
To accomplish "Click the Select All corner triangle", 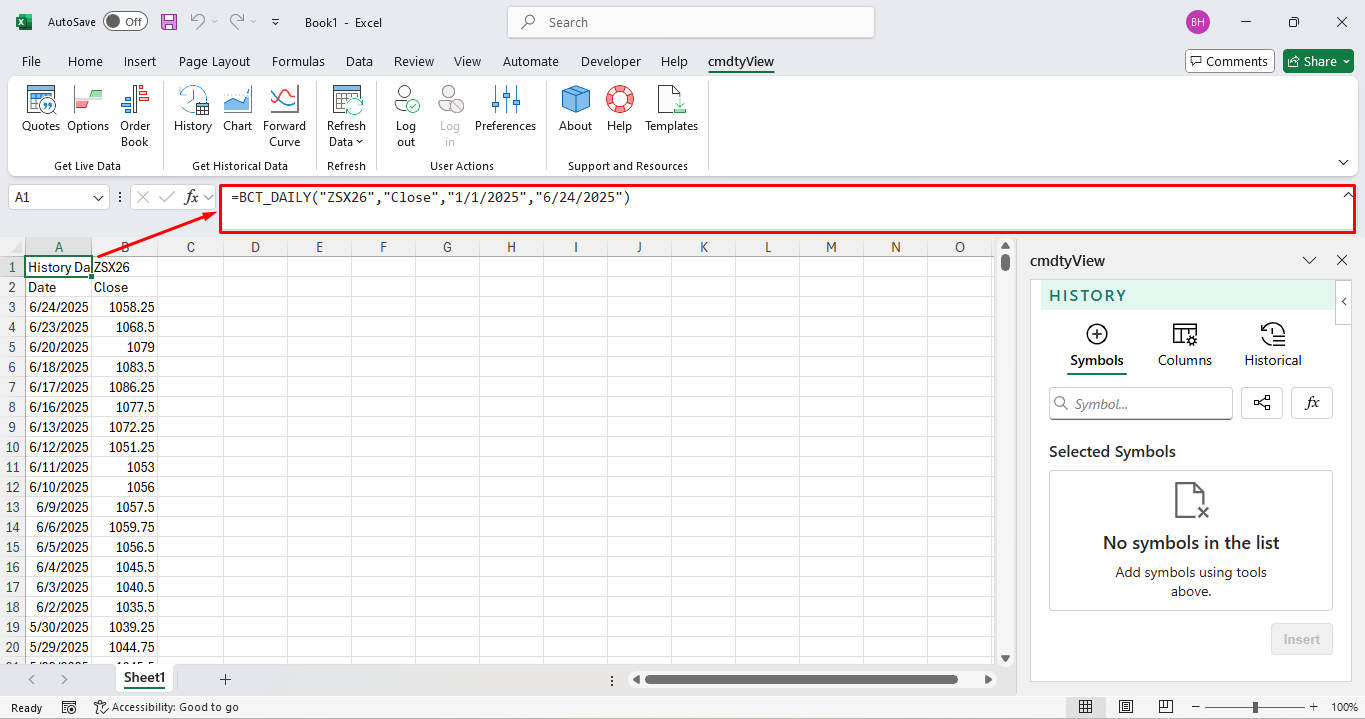I will point(13,247).
